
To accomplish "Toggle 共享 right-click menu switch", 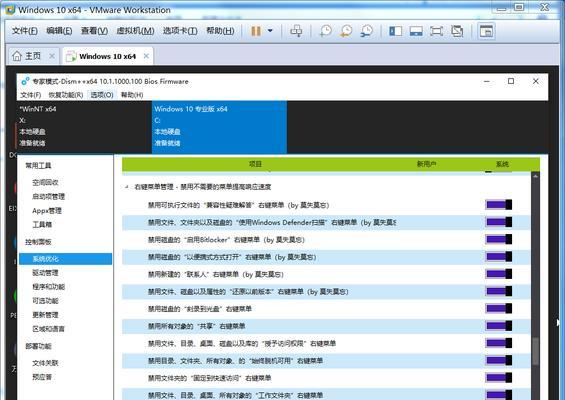I will pyautogui.click(x=499, y=326).
